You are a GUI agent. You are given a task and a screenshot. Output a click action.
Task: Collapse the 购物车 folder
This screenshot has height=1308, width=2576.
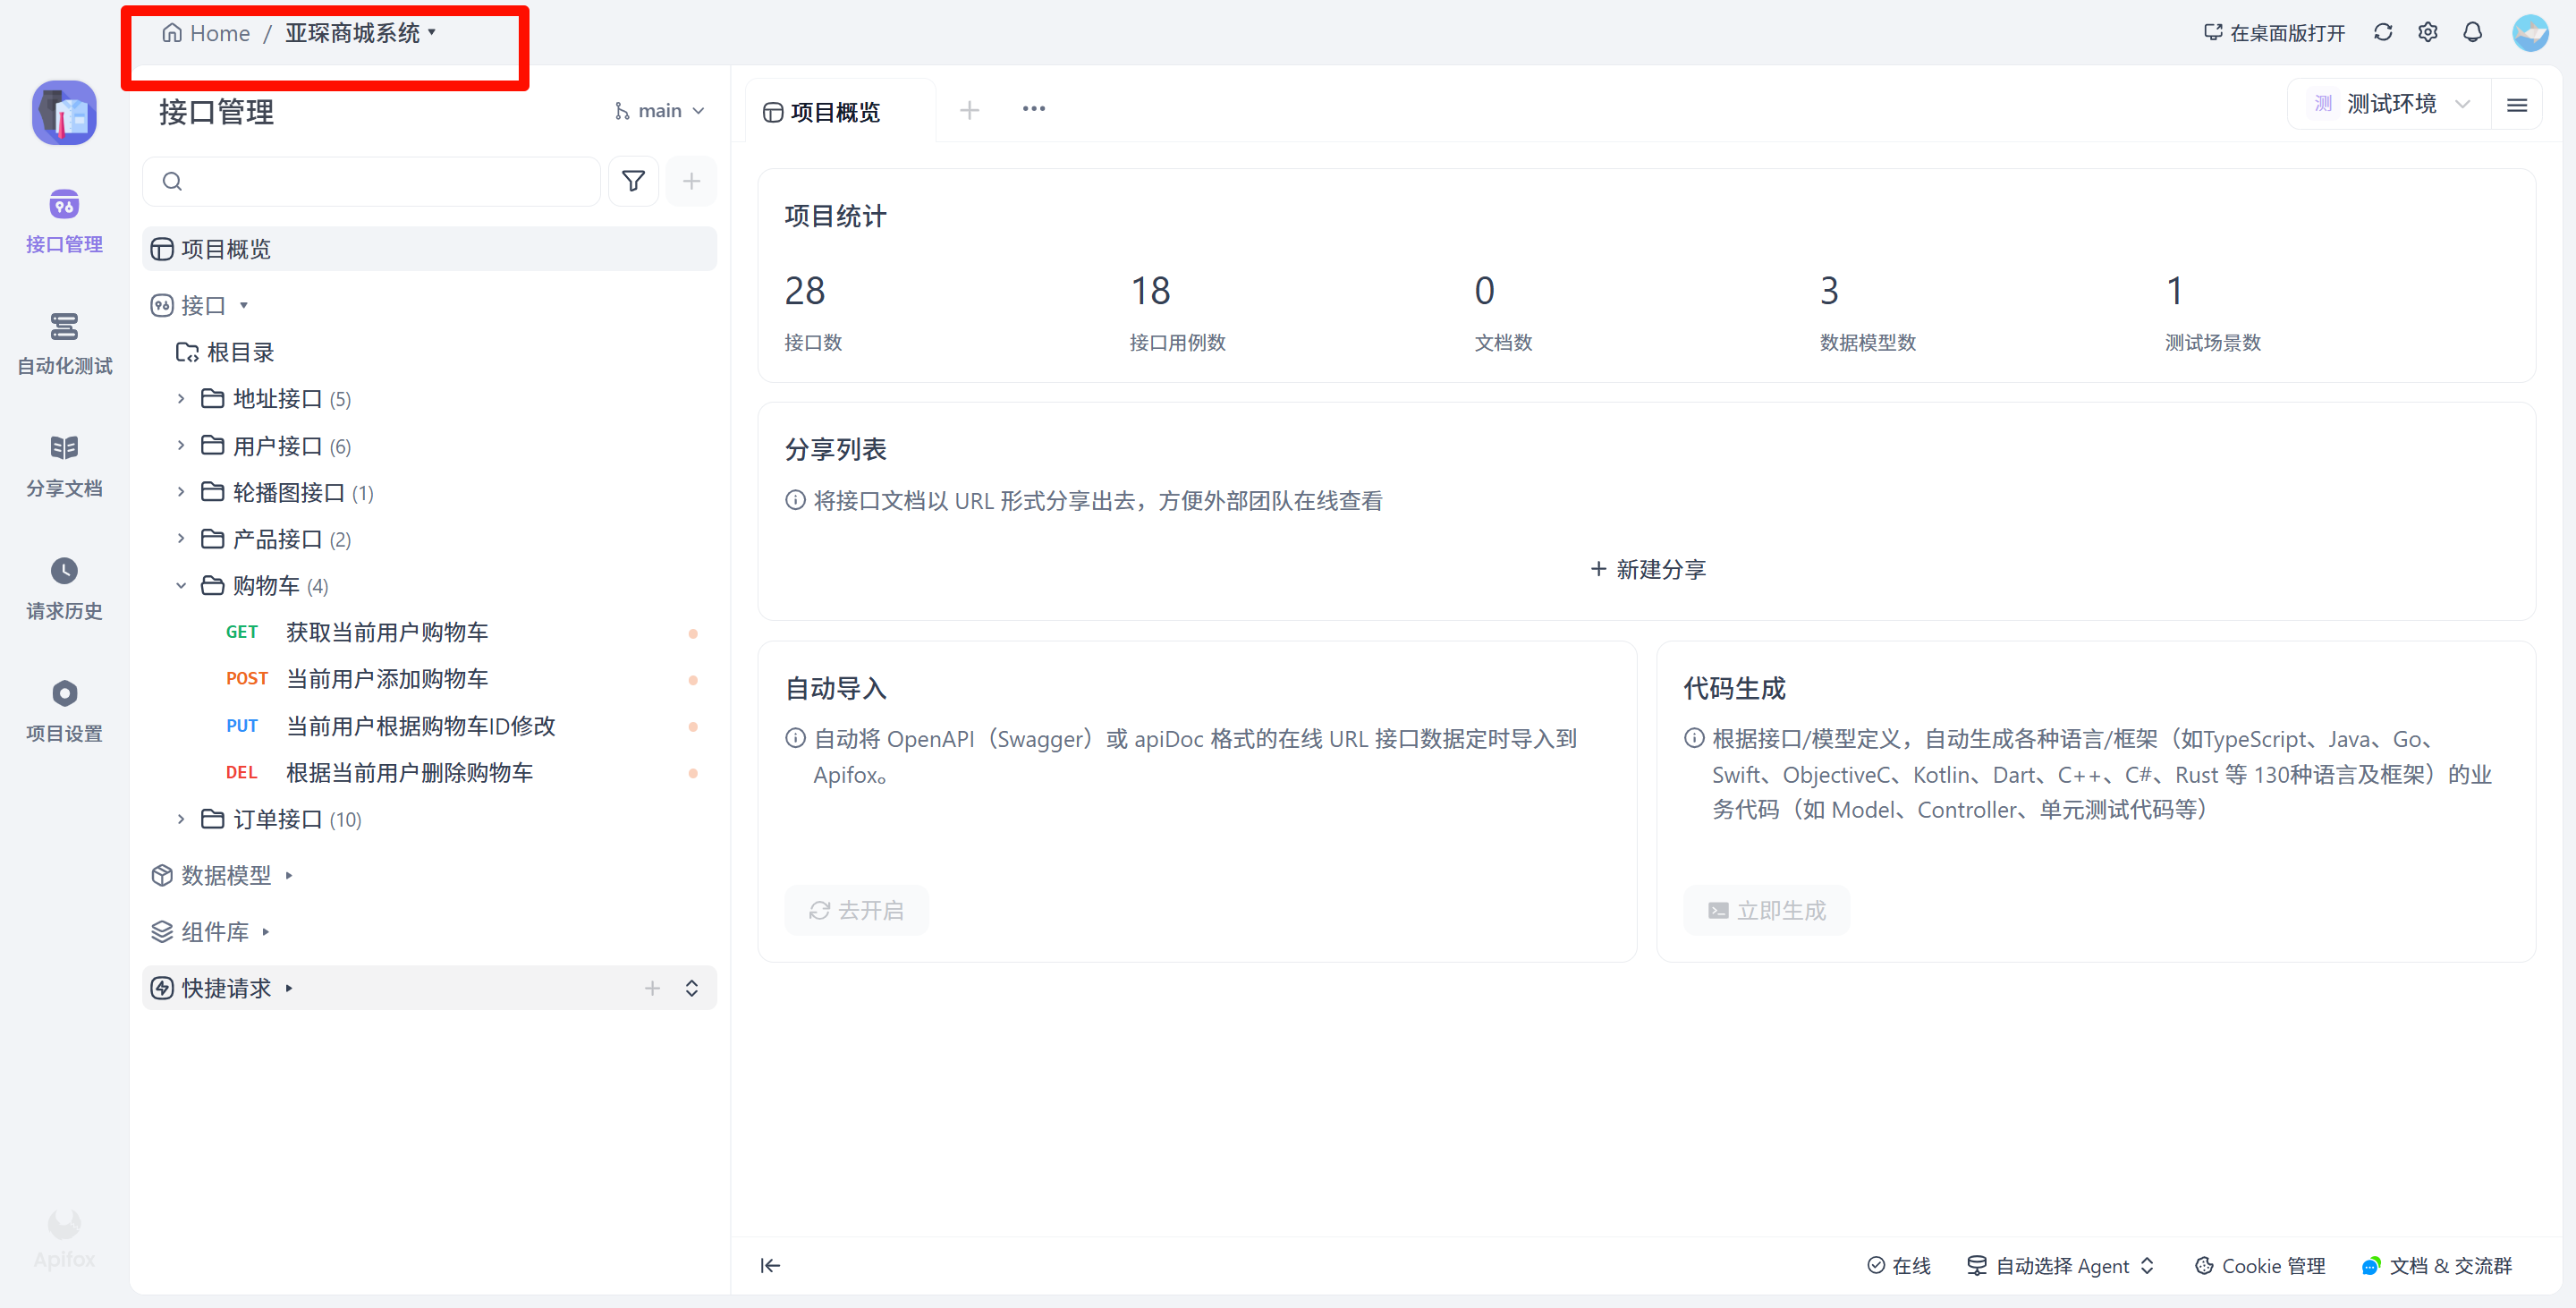181,585
